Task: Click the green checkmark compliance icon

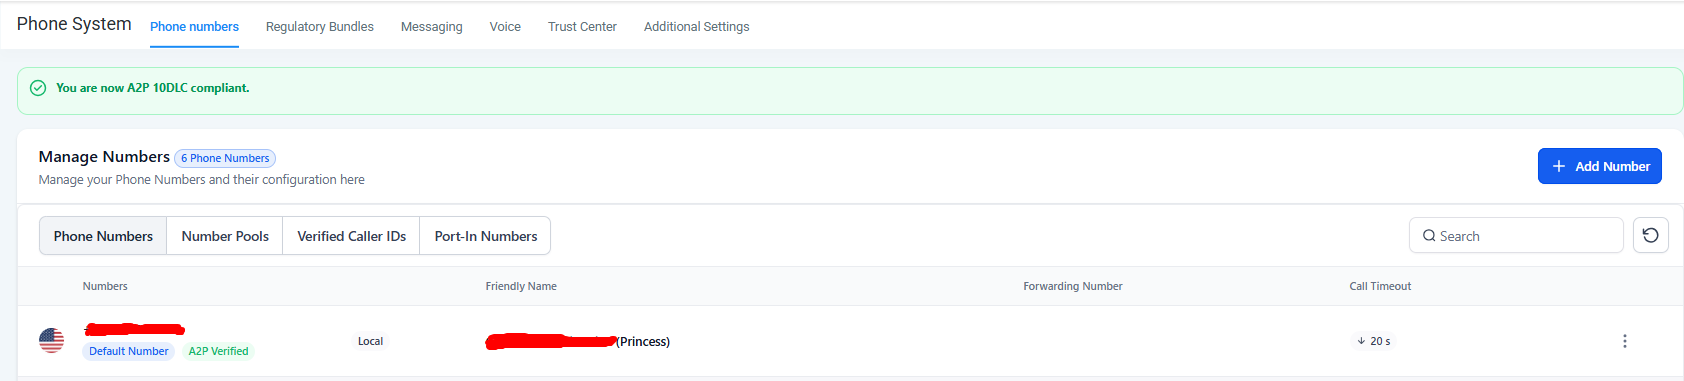Action: (x=38, y=88)
